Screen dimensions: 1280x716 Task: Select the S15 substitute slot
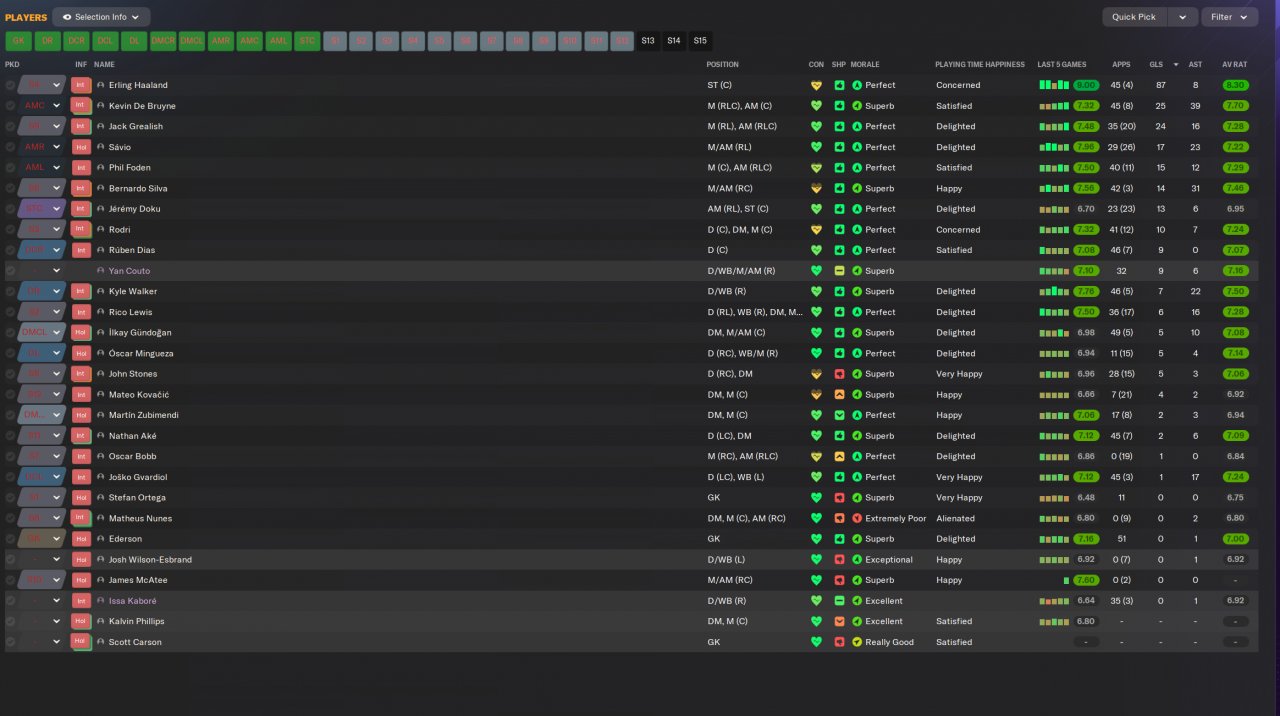point(700,41)
